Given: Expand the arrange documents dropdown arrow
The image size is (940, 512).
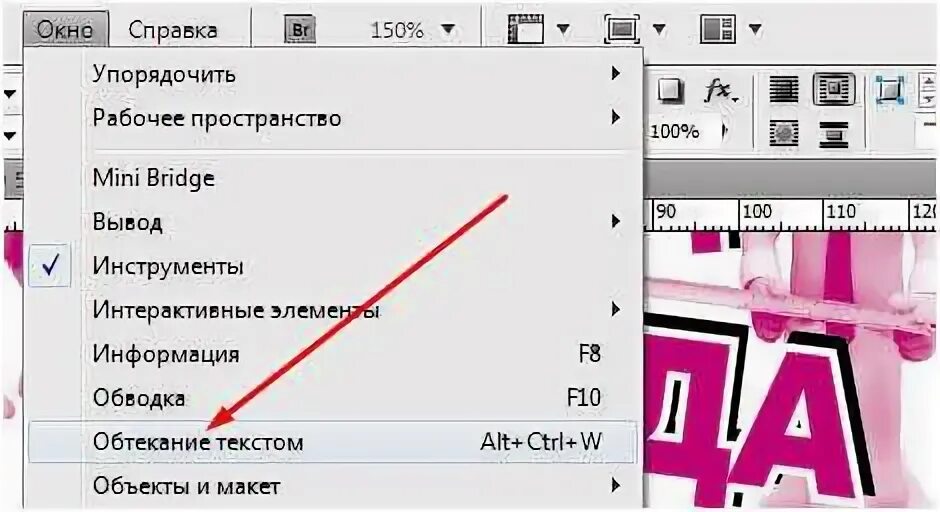Looking at the screenshot, I should tap(755, 29).
